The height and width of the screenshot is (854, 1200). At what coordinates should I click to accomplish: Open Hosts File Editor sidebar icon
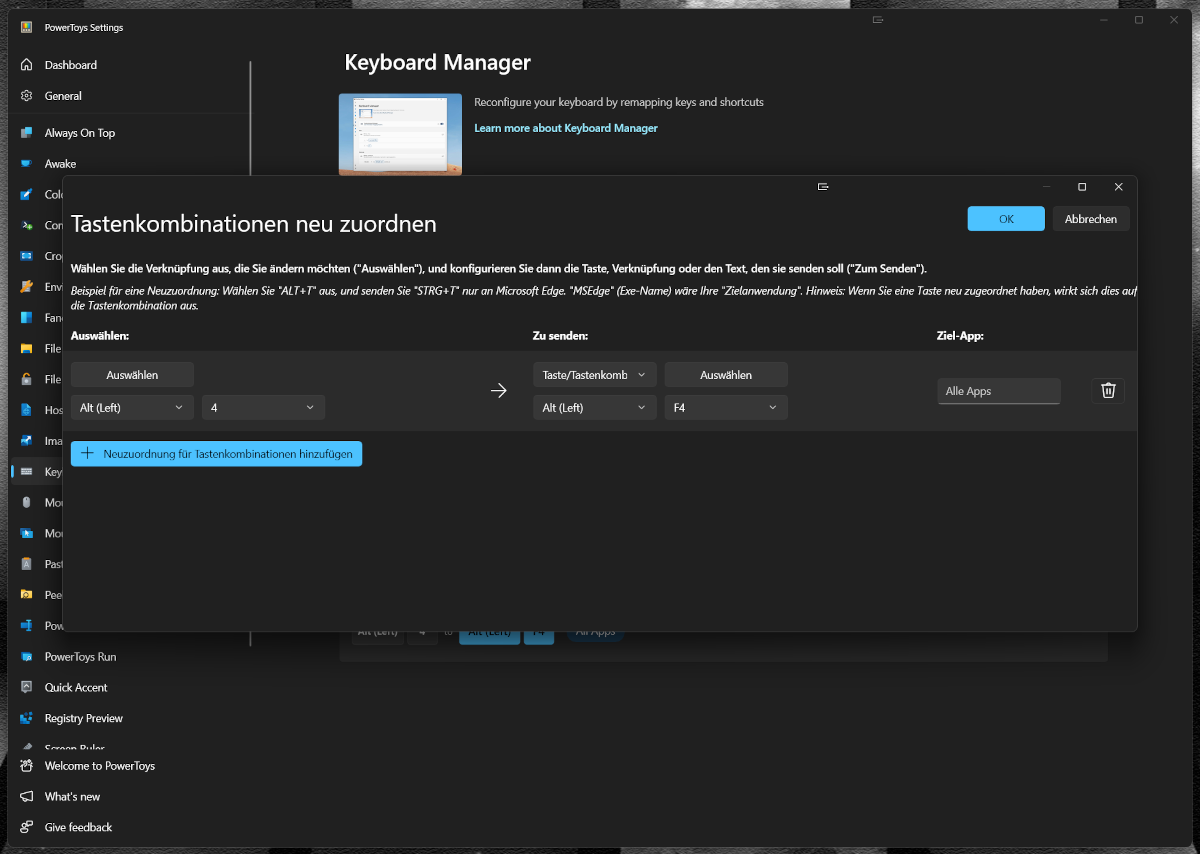click(27, 410)
